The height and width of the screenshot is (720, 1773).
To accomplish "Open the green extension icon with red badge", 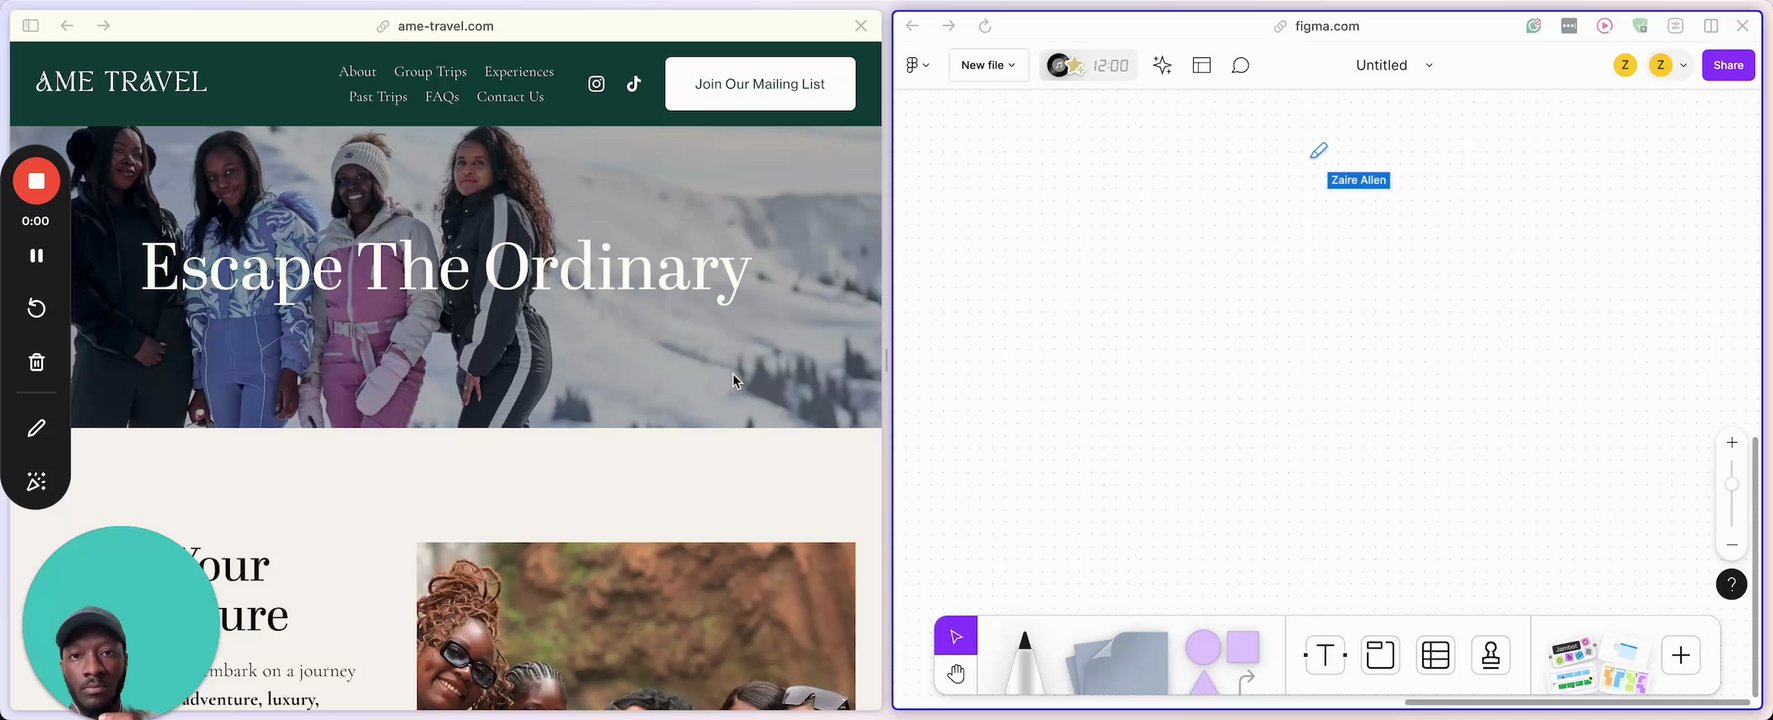I will tap(1533, 26).
